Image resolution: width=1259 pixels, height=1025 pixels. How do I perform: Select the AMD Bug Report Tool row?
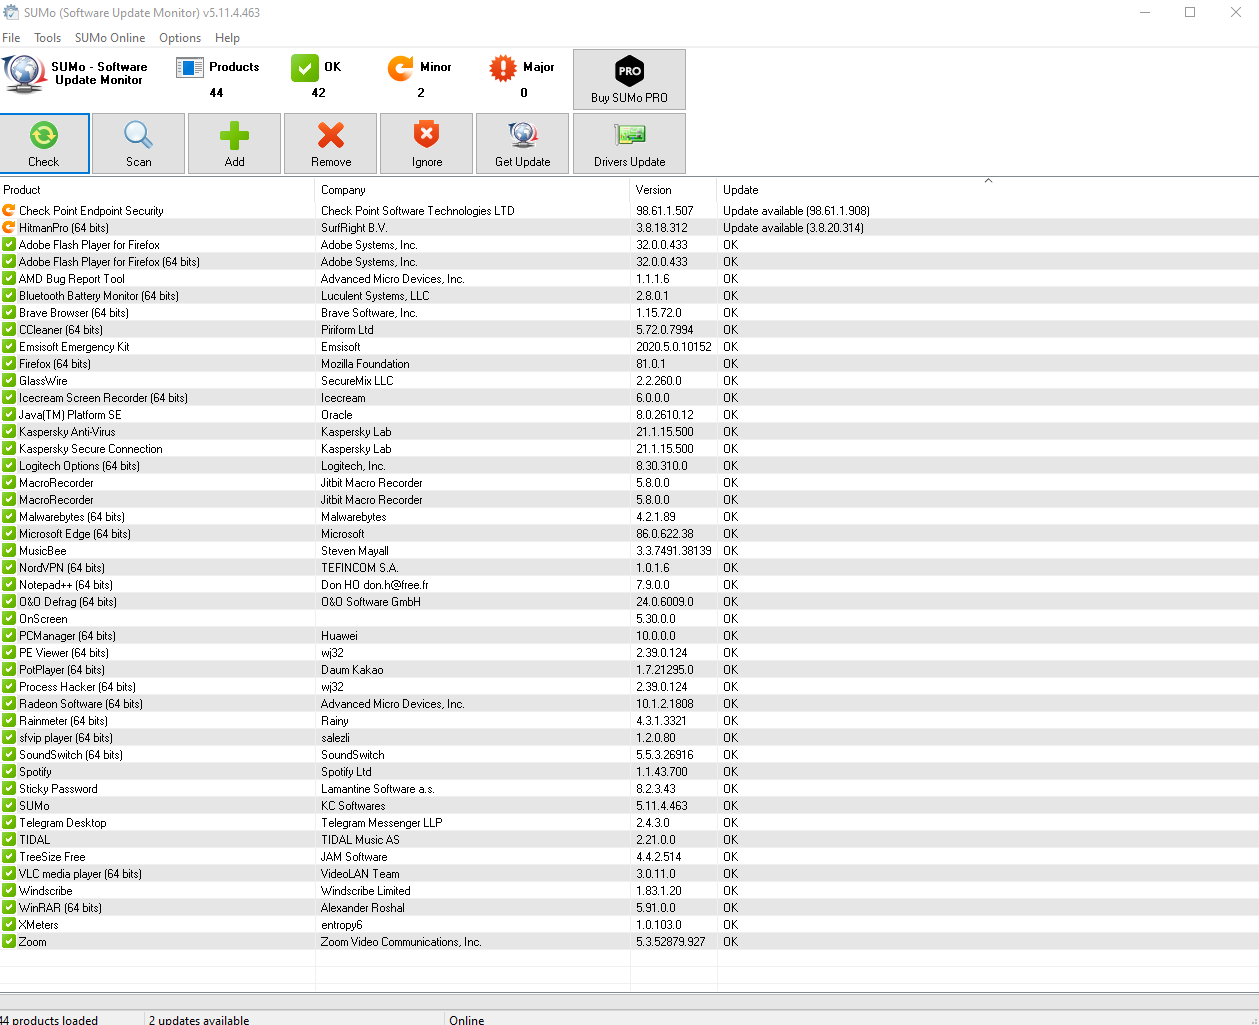tap(629, 279)
